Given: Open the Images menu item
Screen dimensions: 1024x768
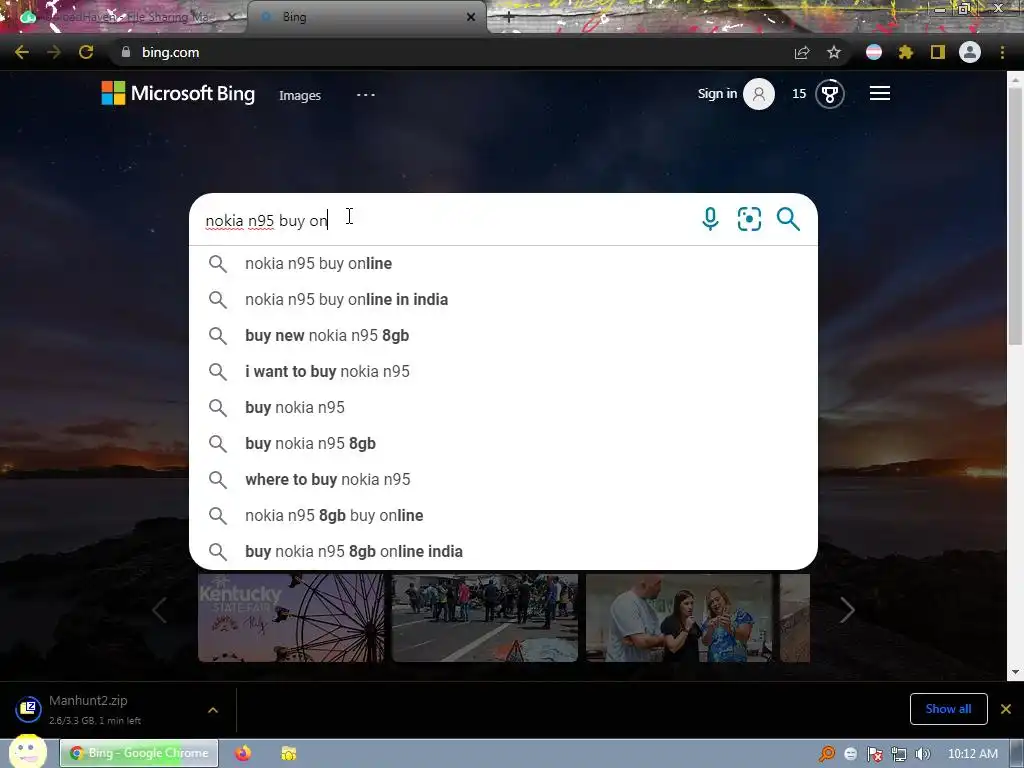Looking at the screenshot, I should pos(300,95).
